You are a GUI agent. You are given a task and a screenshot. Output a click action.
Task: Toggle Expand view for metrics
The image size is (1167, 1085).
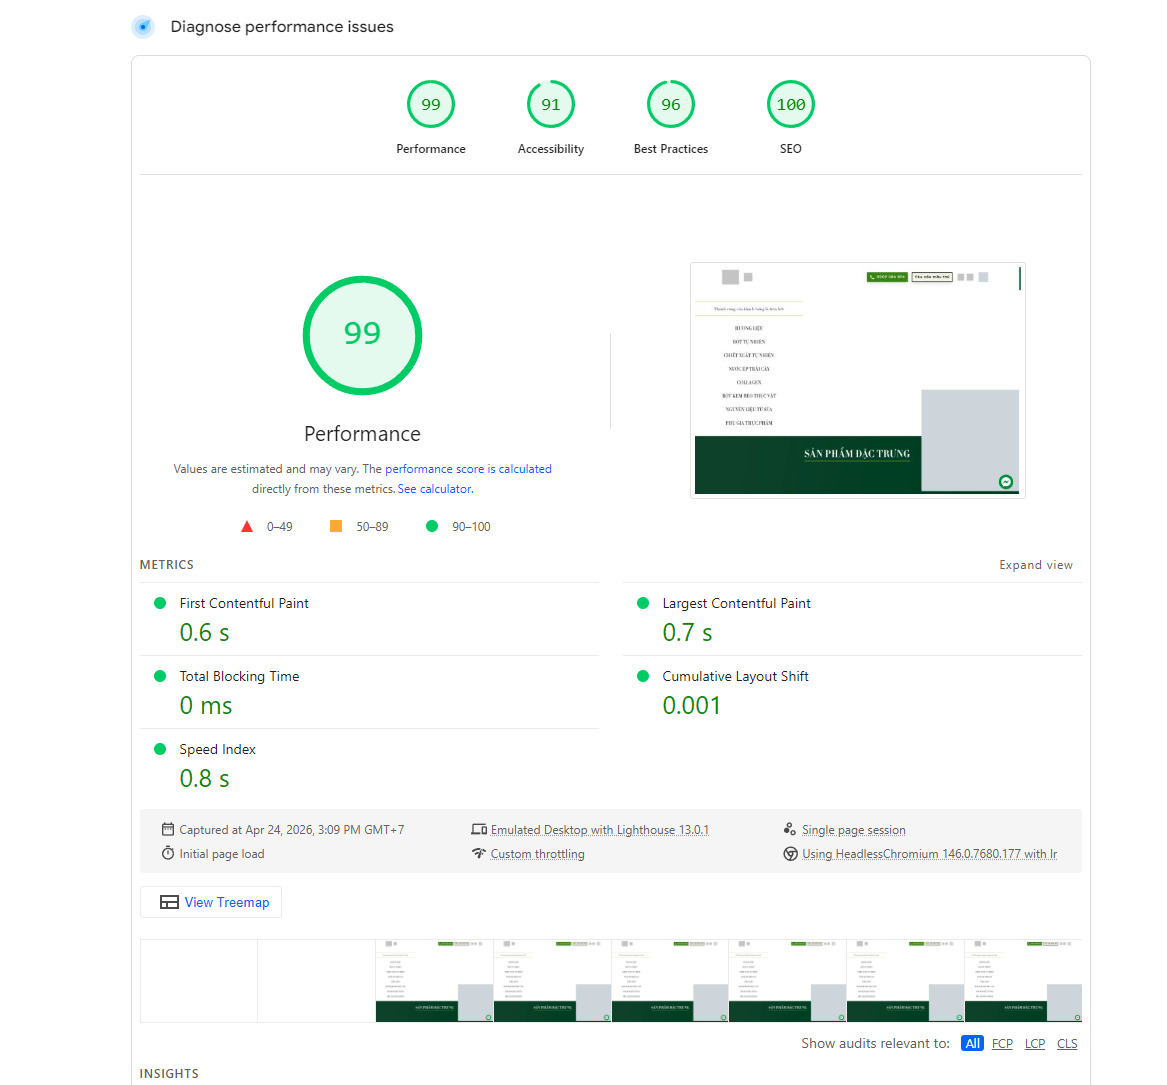click(x=1036, y=565)
